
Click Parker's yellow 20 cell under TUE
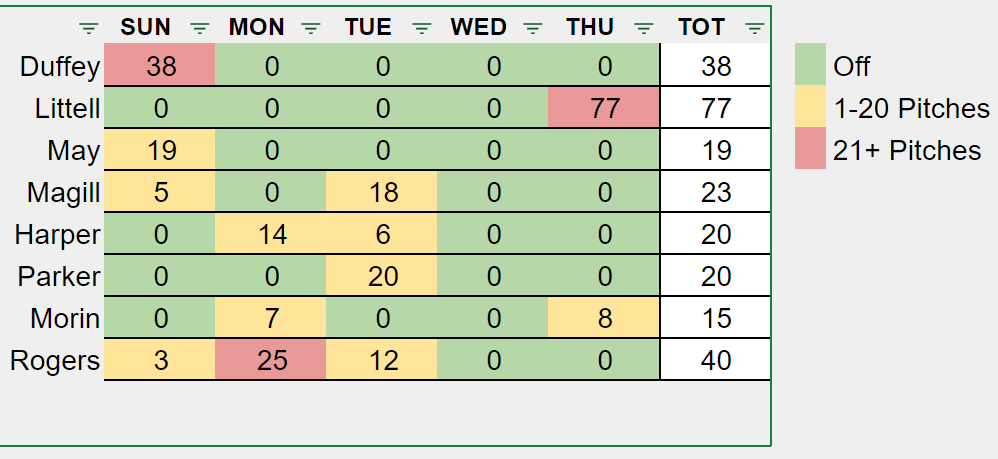382,276
